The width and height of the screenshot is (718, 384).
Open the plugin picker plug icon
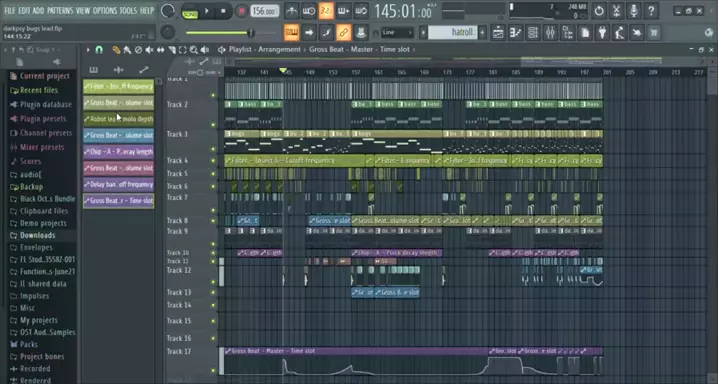pos(603,32)
